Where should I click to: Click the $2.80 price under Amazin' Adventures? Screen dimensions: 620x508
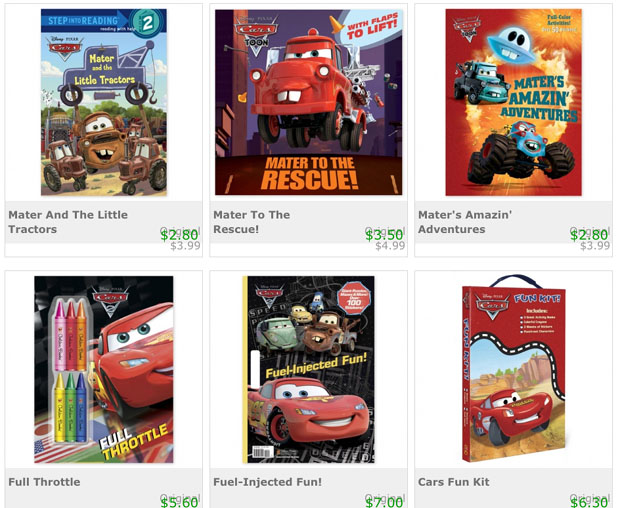589,235
